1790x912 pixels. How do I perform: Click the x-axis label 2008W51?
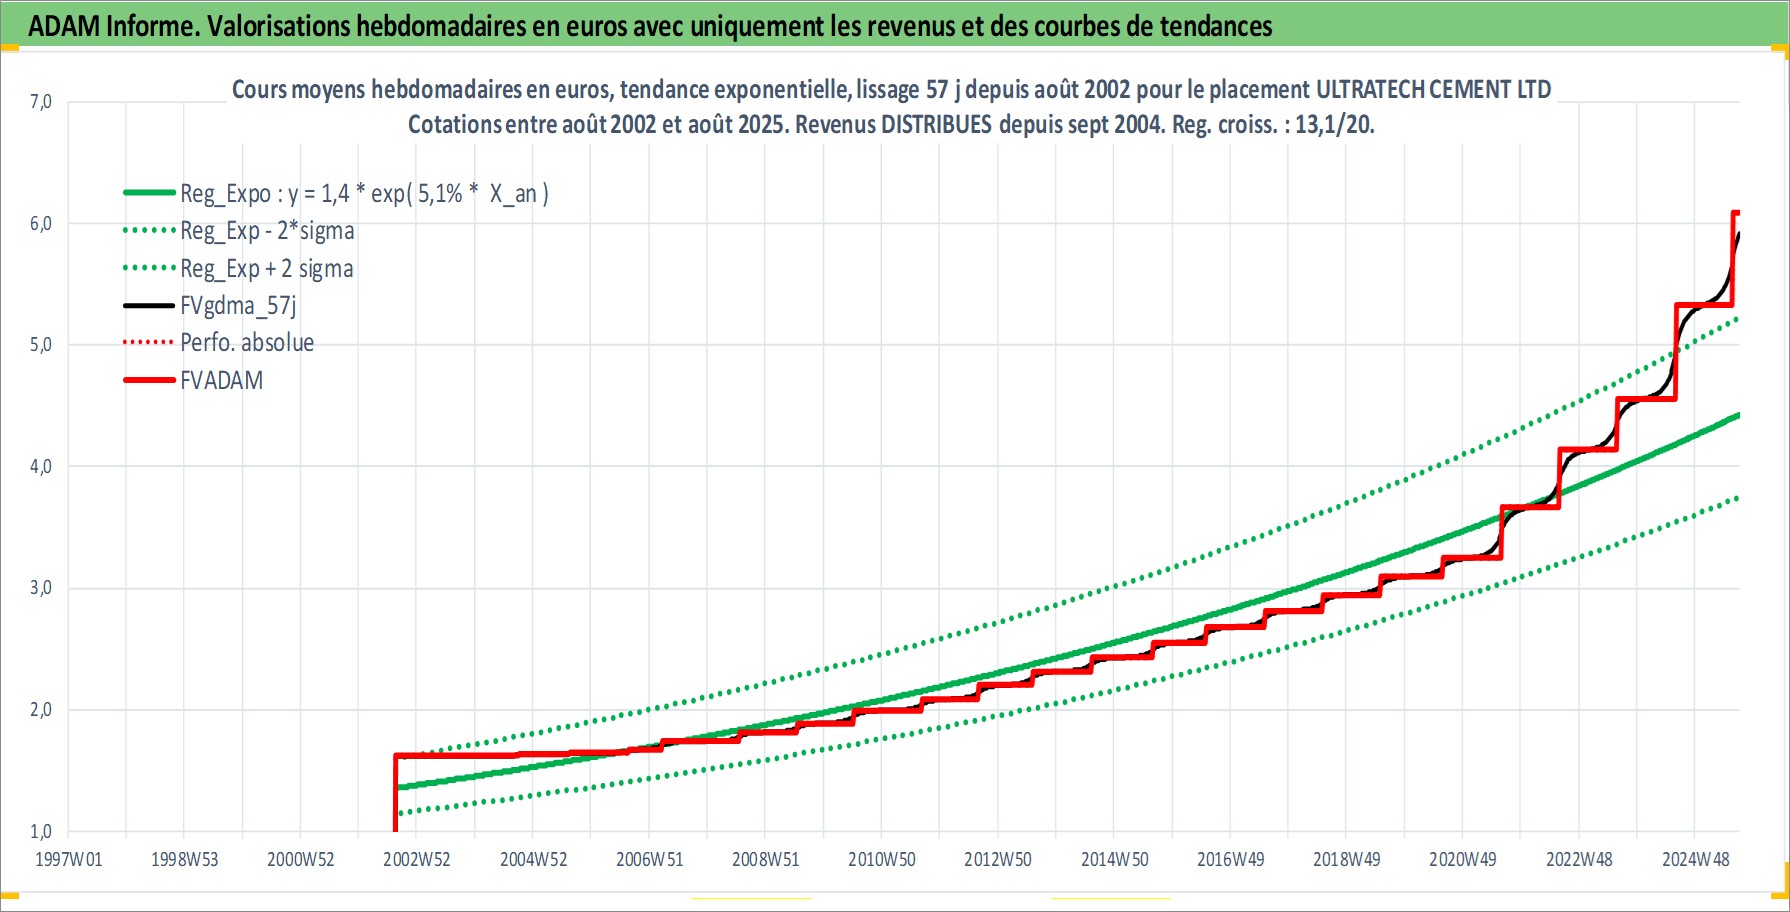(766, 860)
